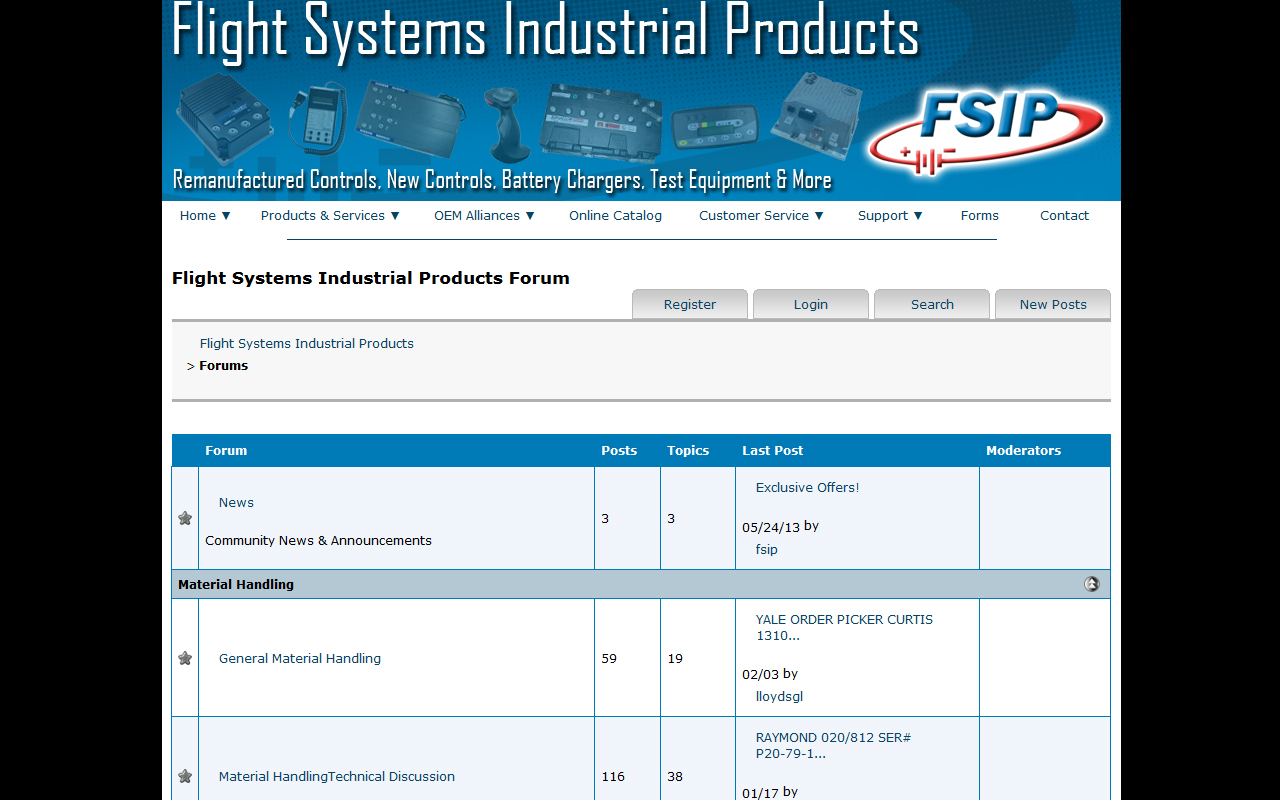Expand the Support menu
Screen dimensions: 1280x800
click(889, 215)
